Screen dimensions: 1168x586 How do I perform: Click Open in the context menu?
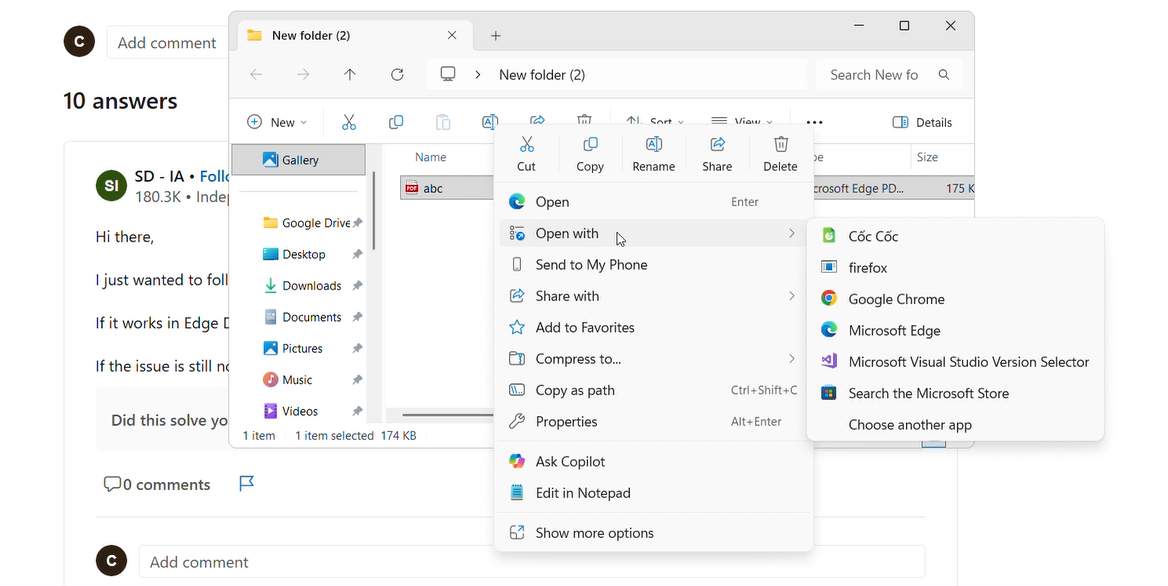pyautogui.click(x=653, y=202)
